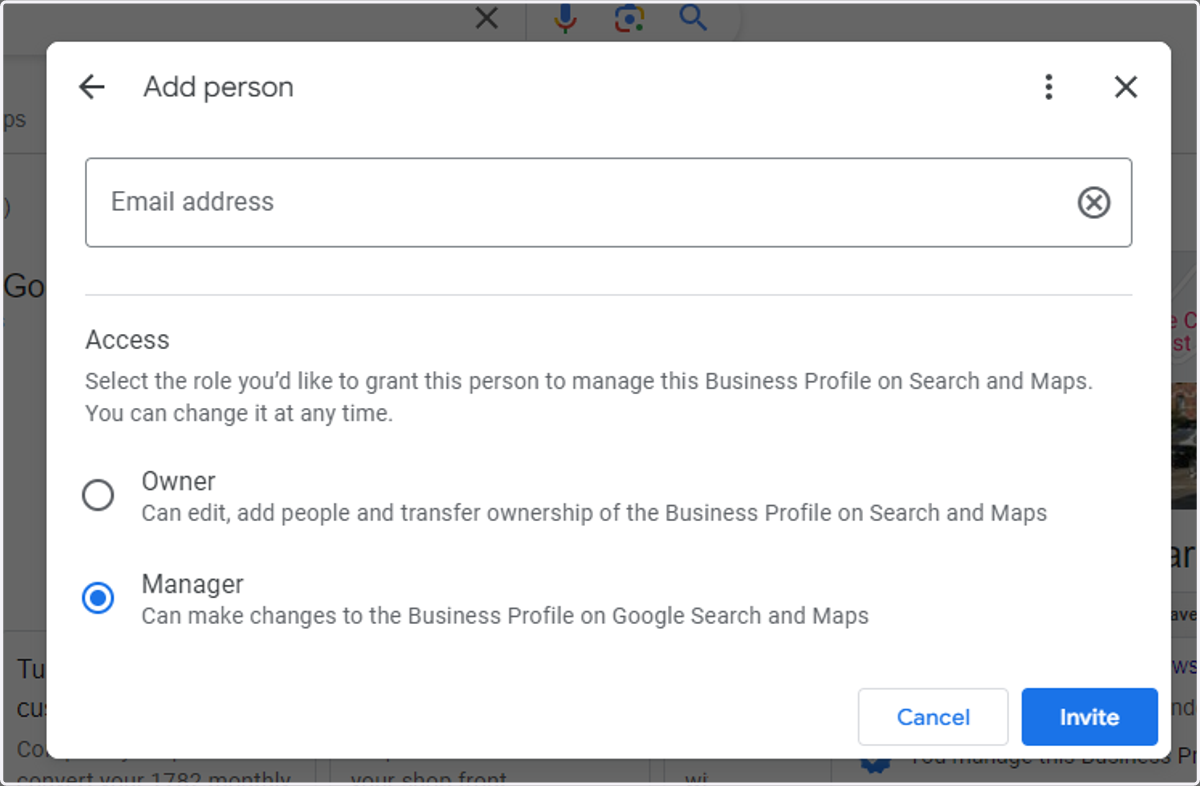Search by image with Google Lens icon
Viewport: 1200px width, 786px height.
(x=629, y=18)
